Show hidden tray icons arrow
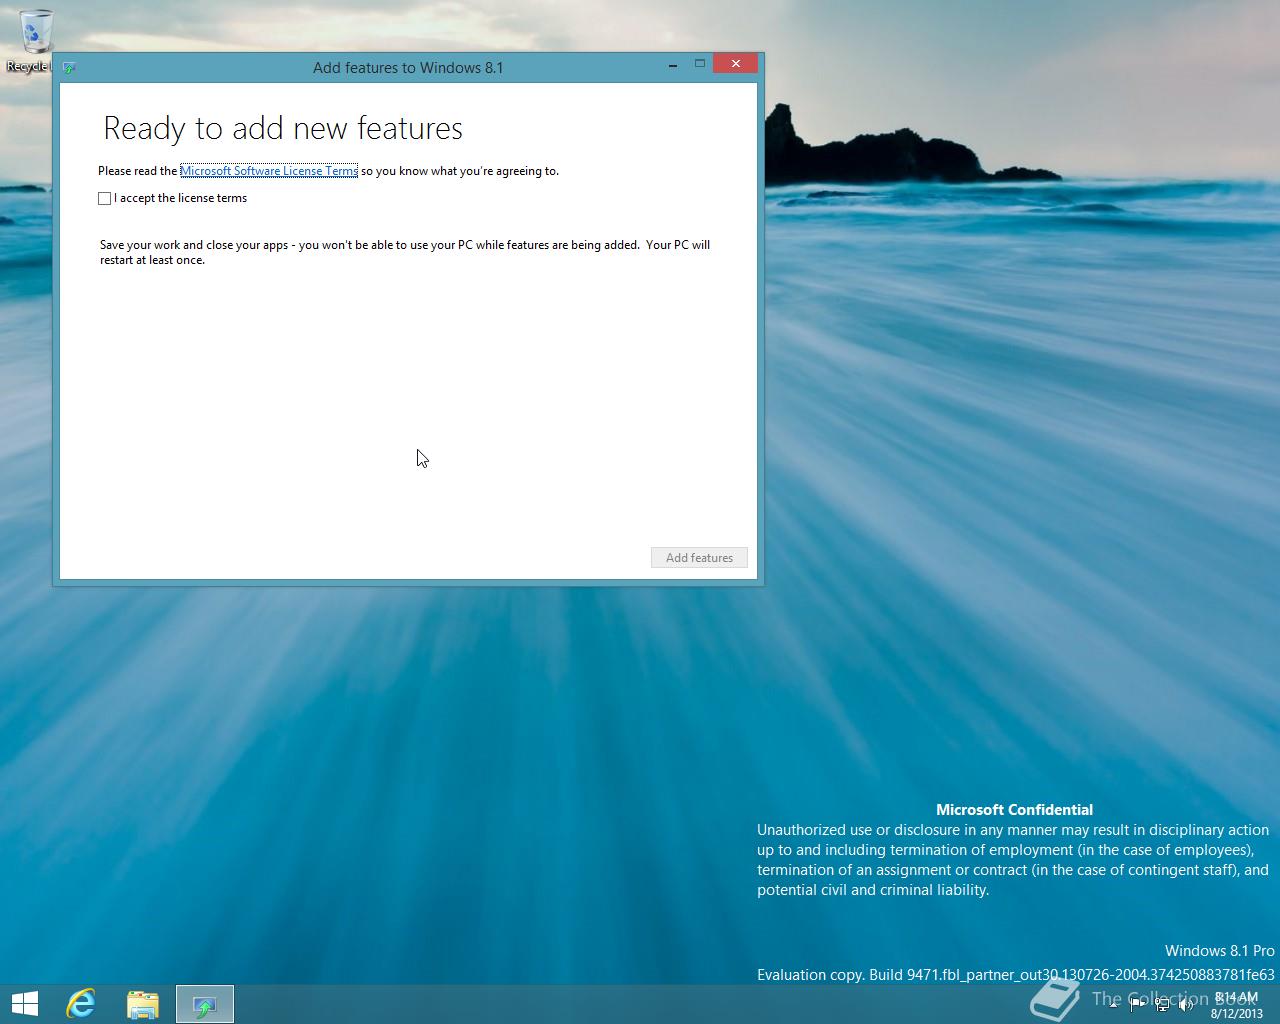Viewport: 1280px width, 1024px height. 1113,1005
